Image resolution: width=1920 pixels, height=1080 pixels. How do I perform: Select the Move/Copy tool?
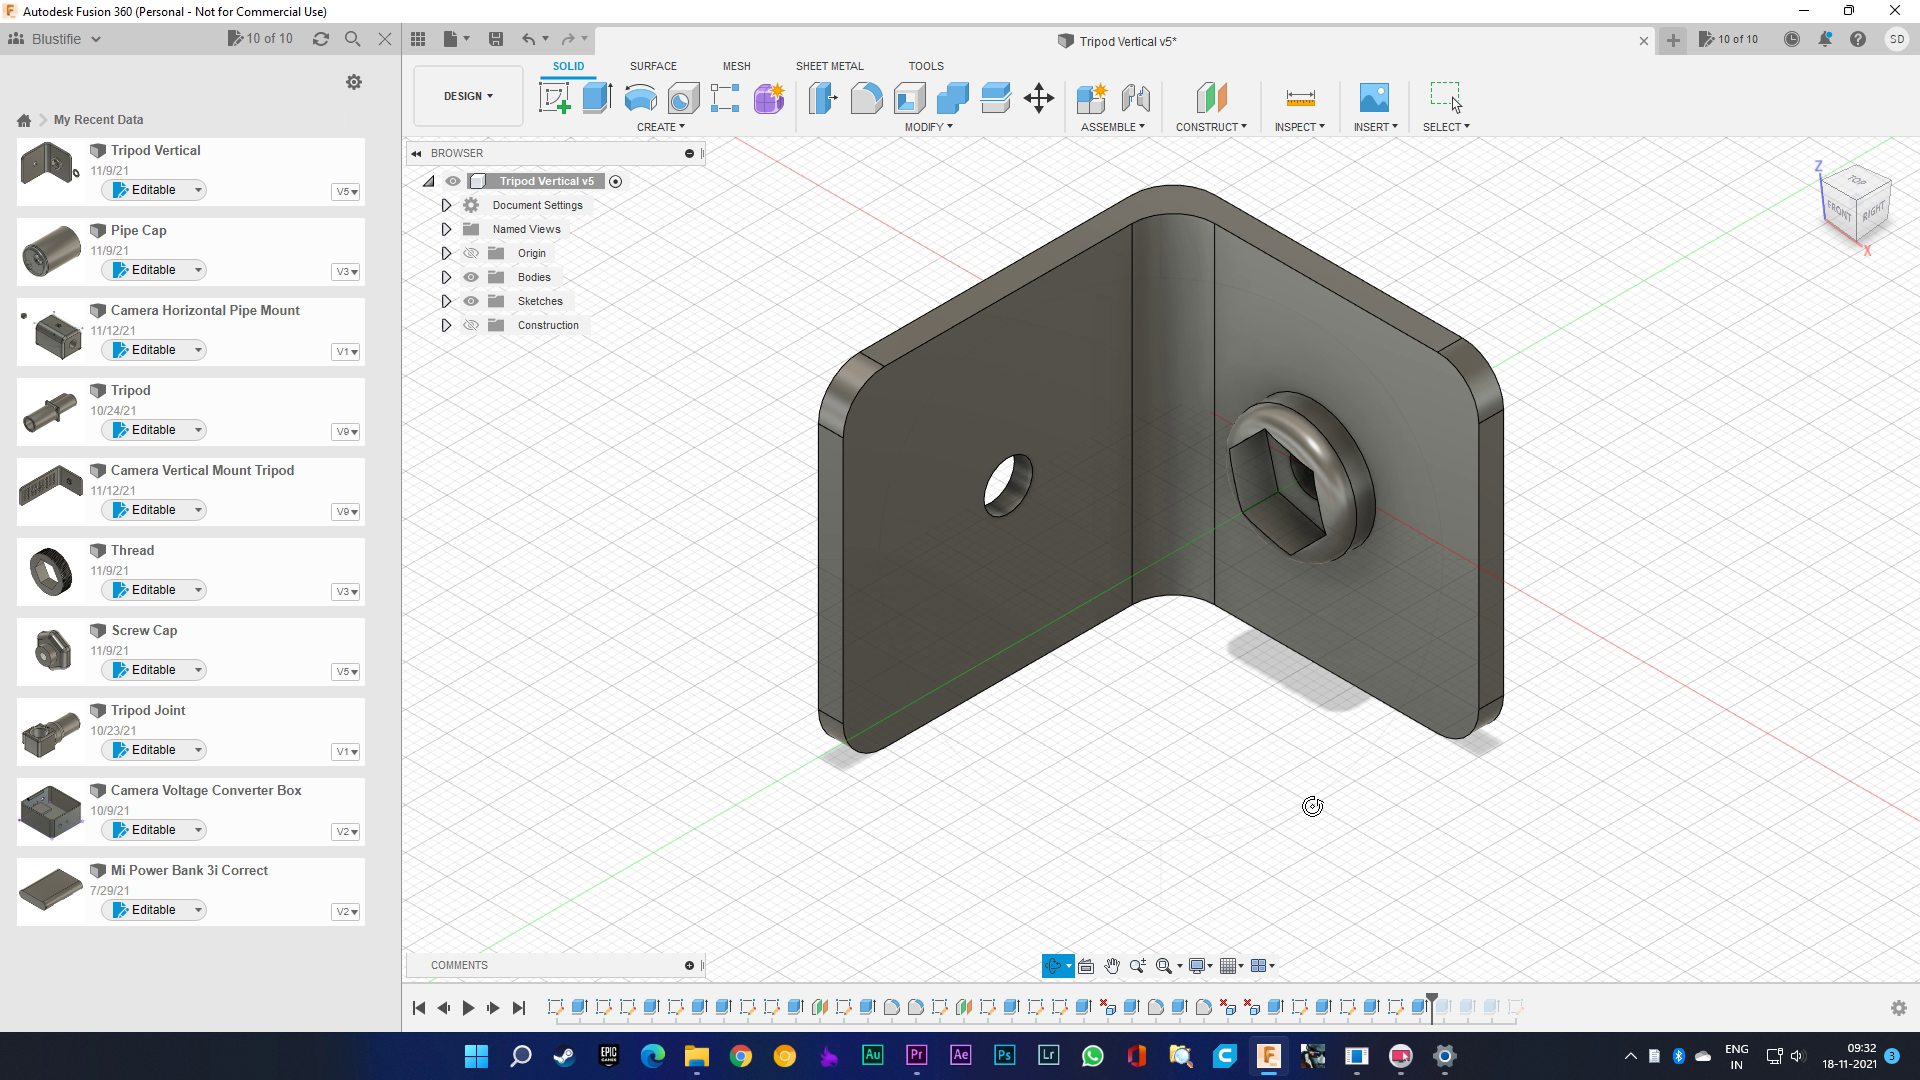coord(1039,98)
